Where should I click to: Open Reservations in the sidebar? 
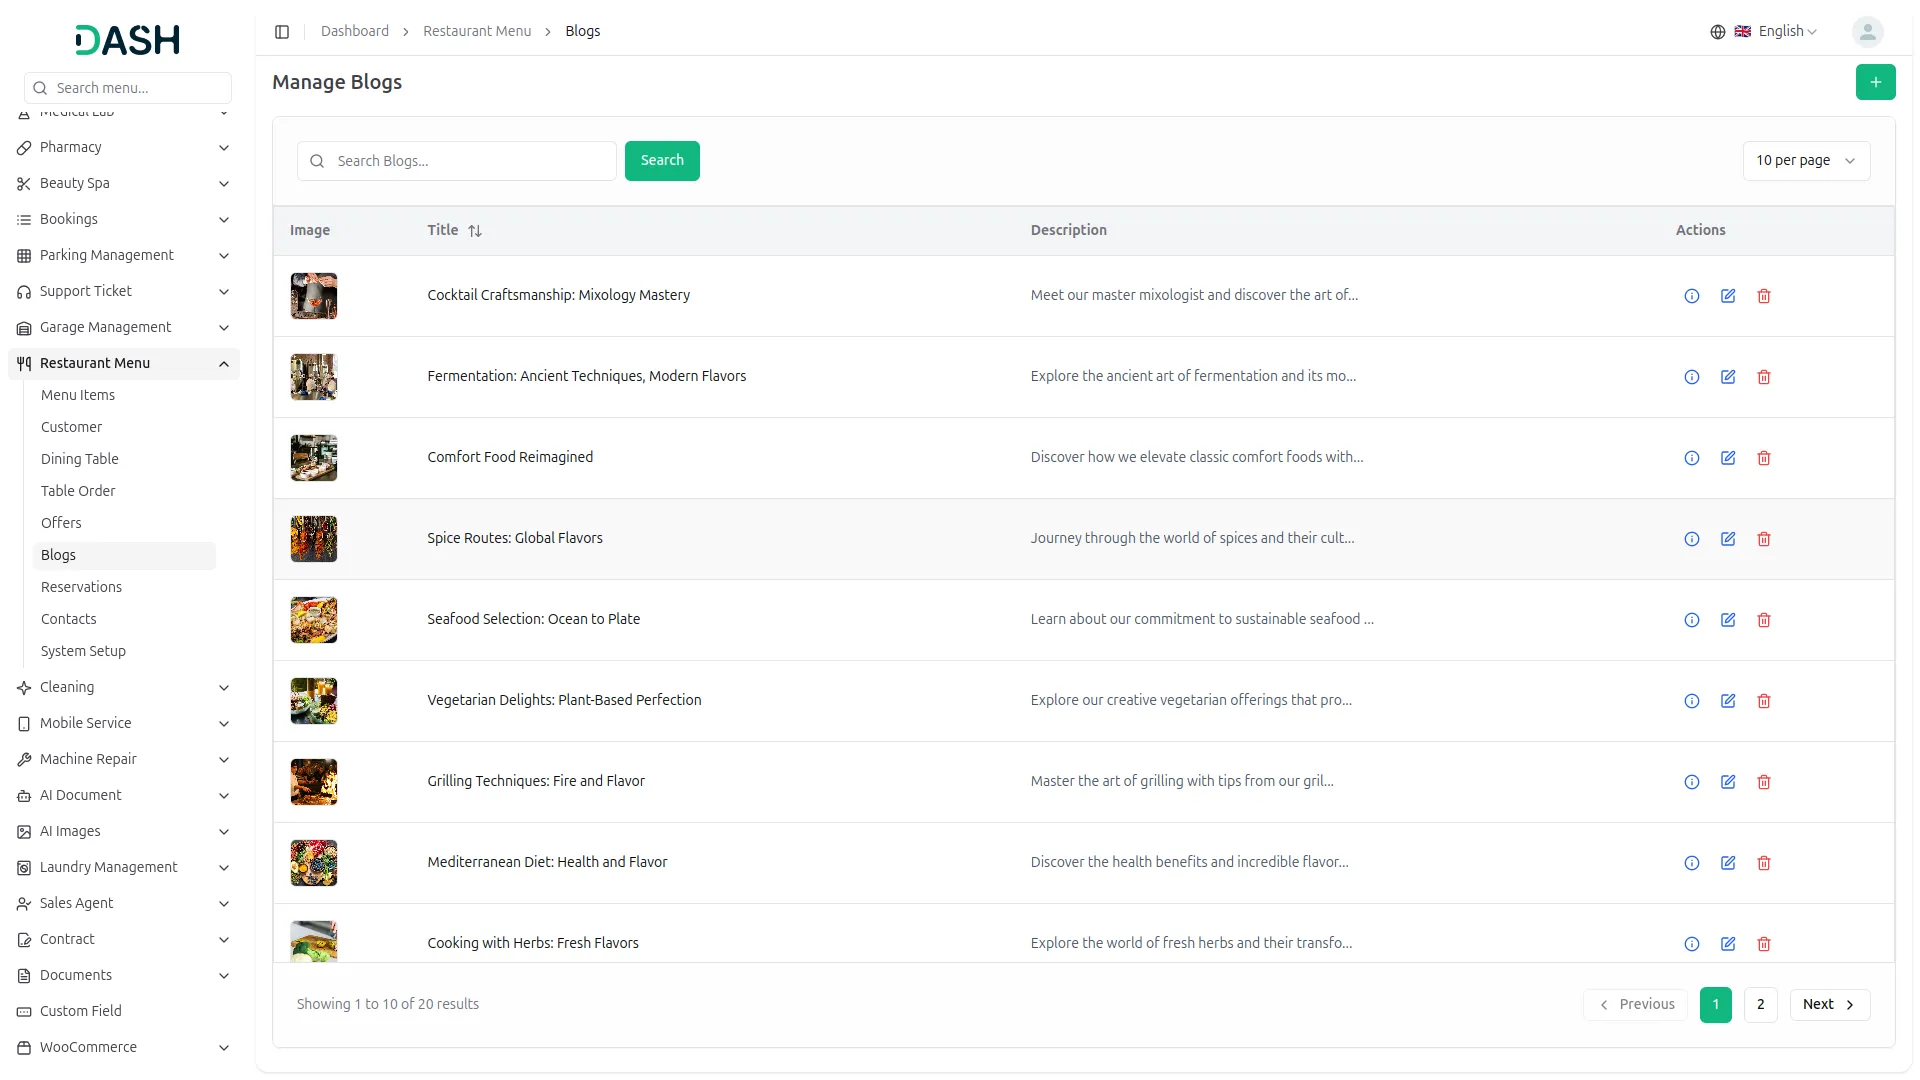(x=81, y=587)
